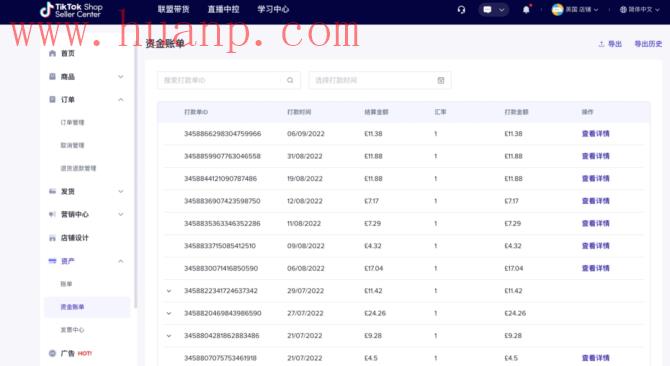Click the wallet icon beside 资产
The height and width of the screenshot is (366, 670).
52,261
